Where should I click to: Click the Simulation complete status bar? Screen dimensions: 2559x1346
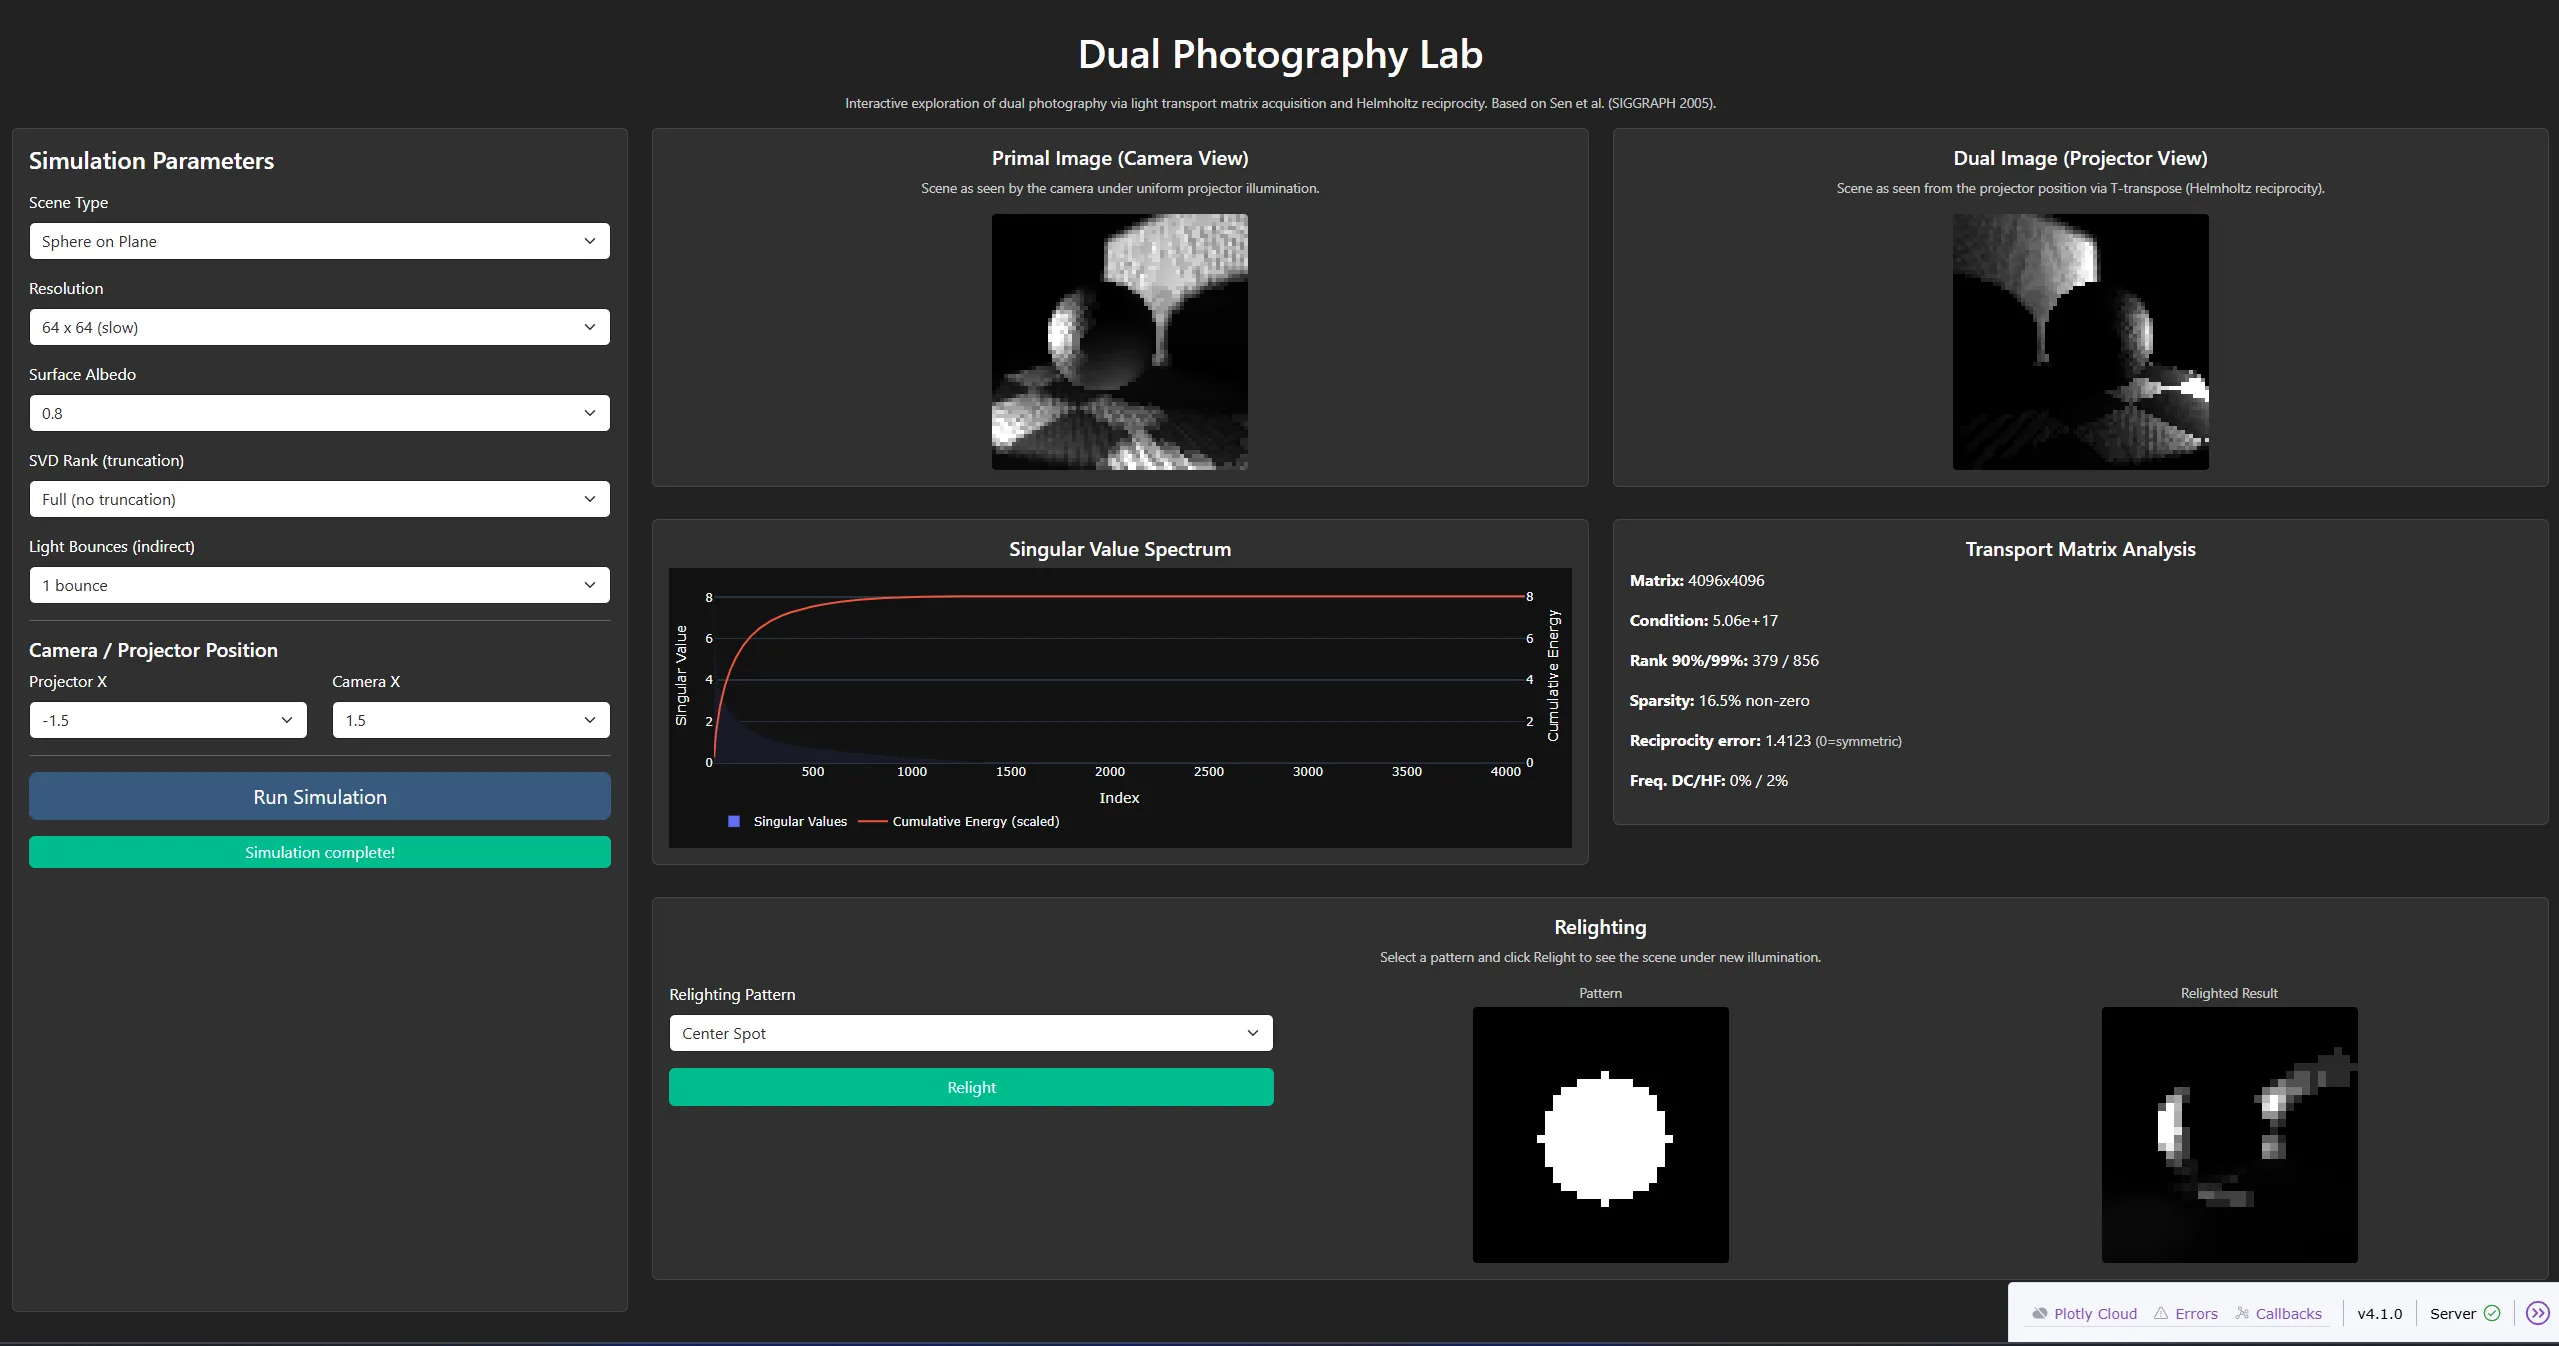318,852
